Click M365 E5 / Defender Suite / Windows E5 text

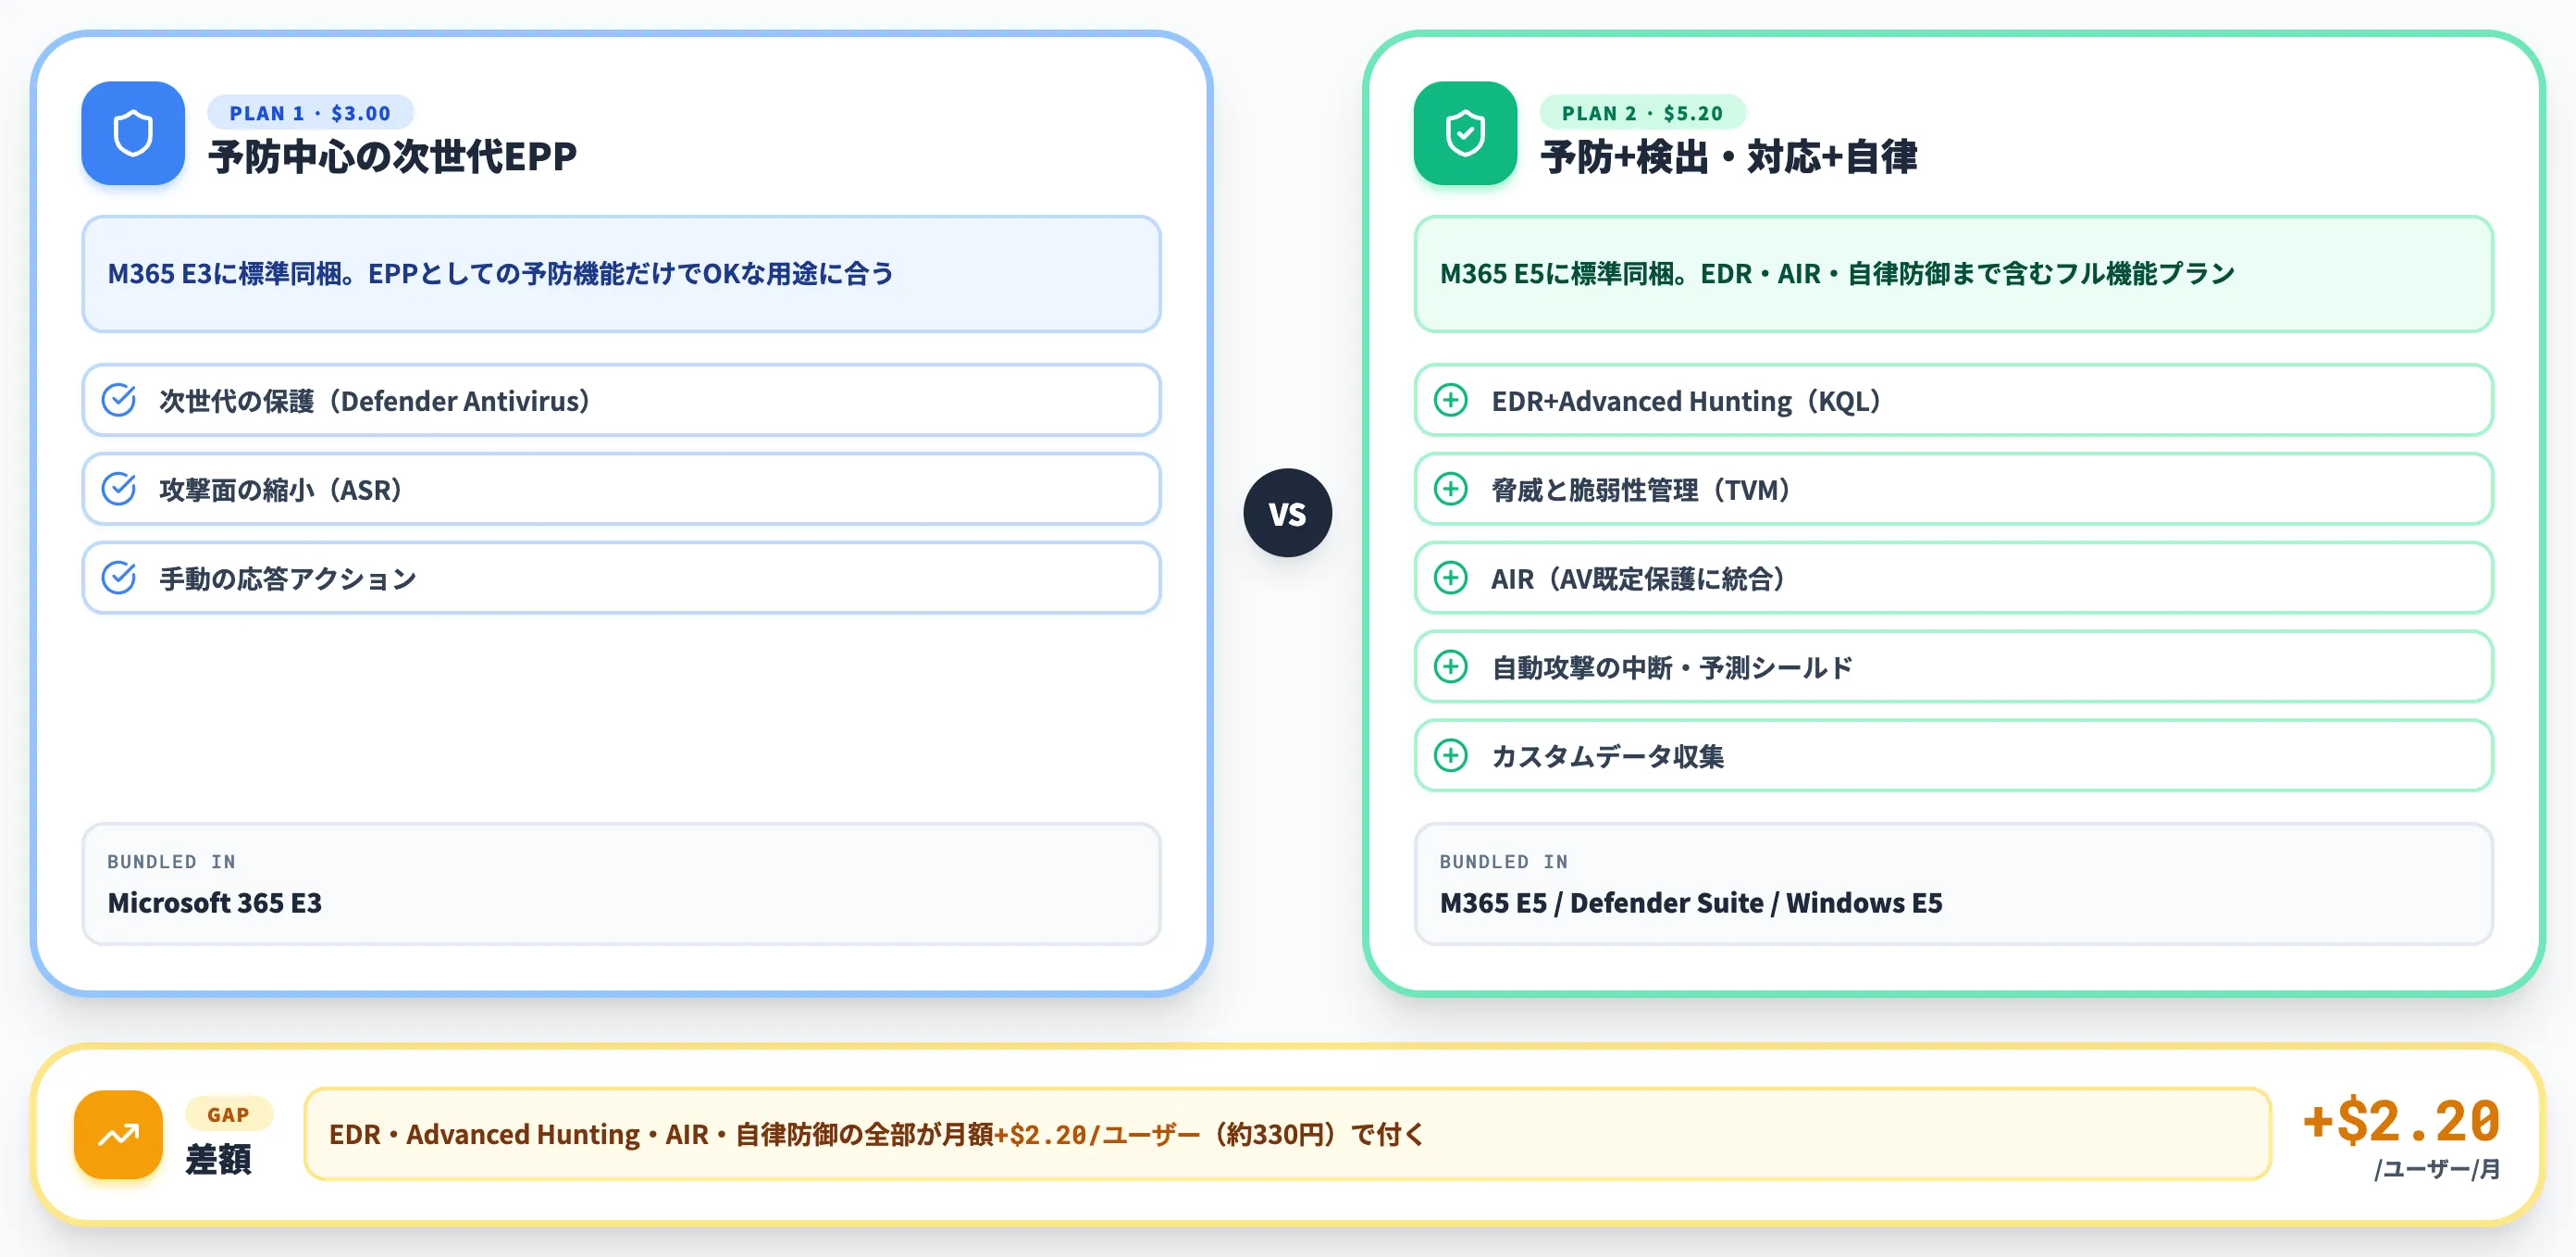tap(1691, 903)
